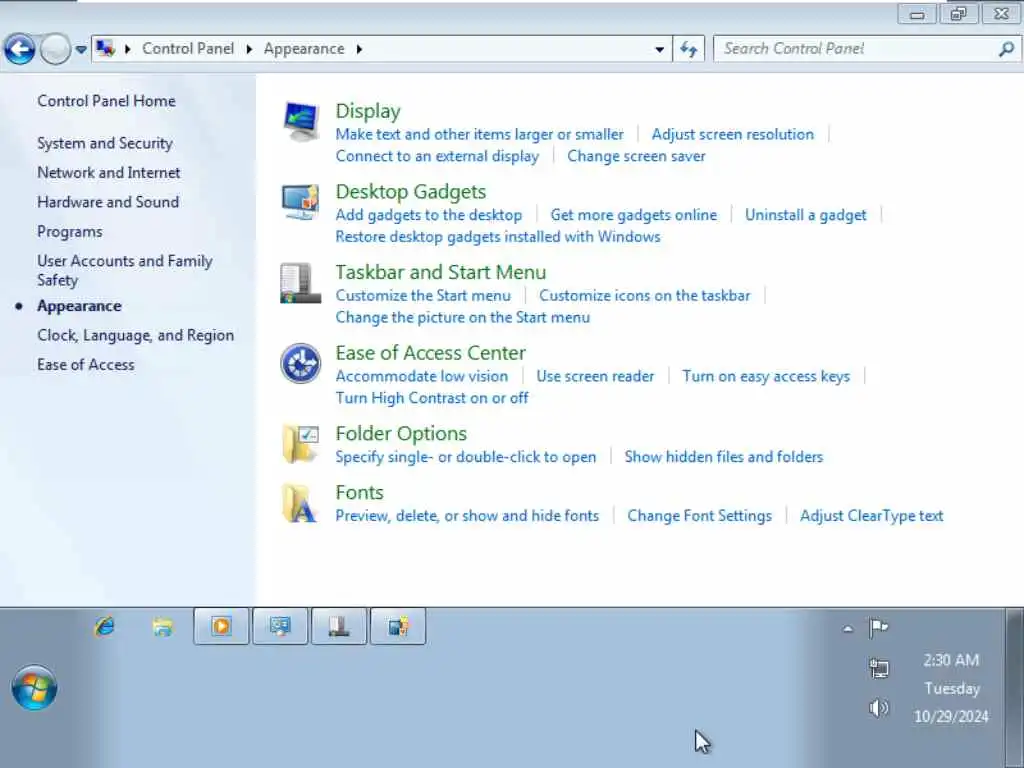This screenshot has width=1024, height=768.
Task: Click Turn High Contrast on or off
Action: coord(432,398)
